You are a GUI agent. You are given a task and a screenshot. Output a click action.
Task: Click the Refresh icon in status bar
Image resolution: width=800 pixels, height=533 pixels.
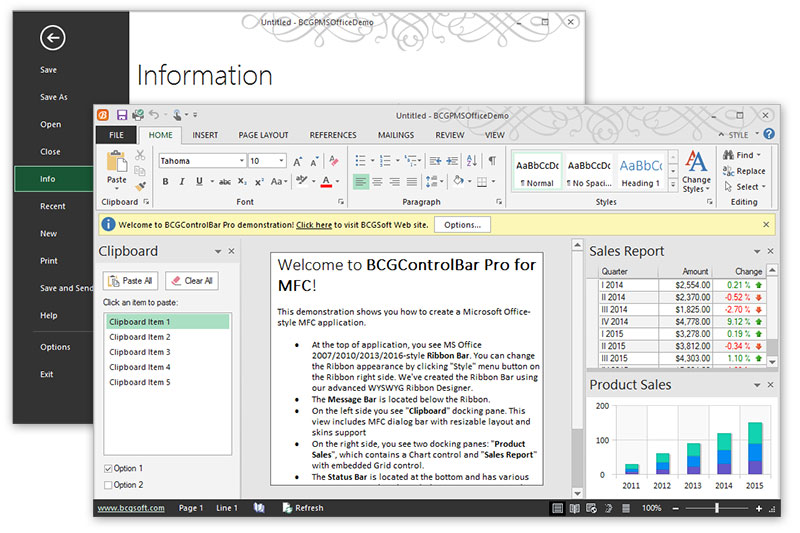point(287,508)
